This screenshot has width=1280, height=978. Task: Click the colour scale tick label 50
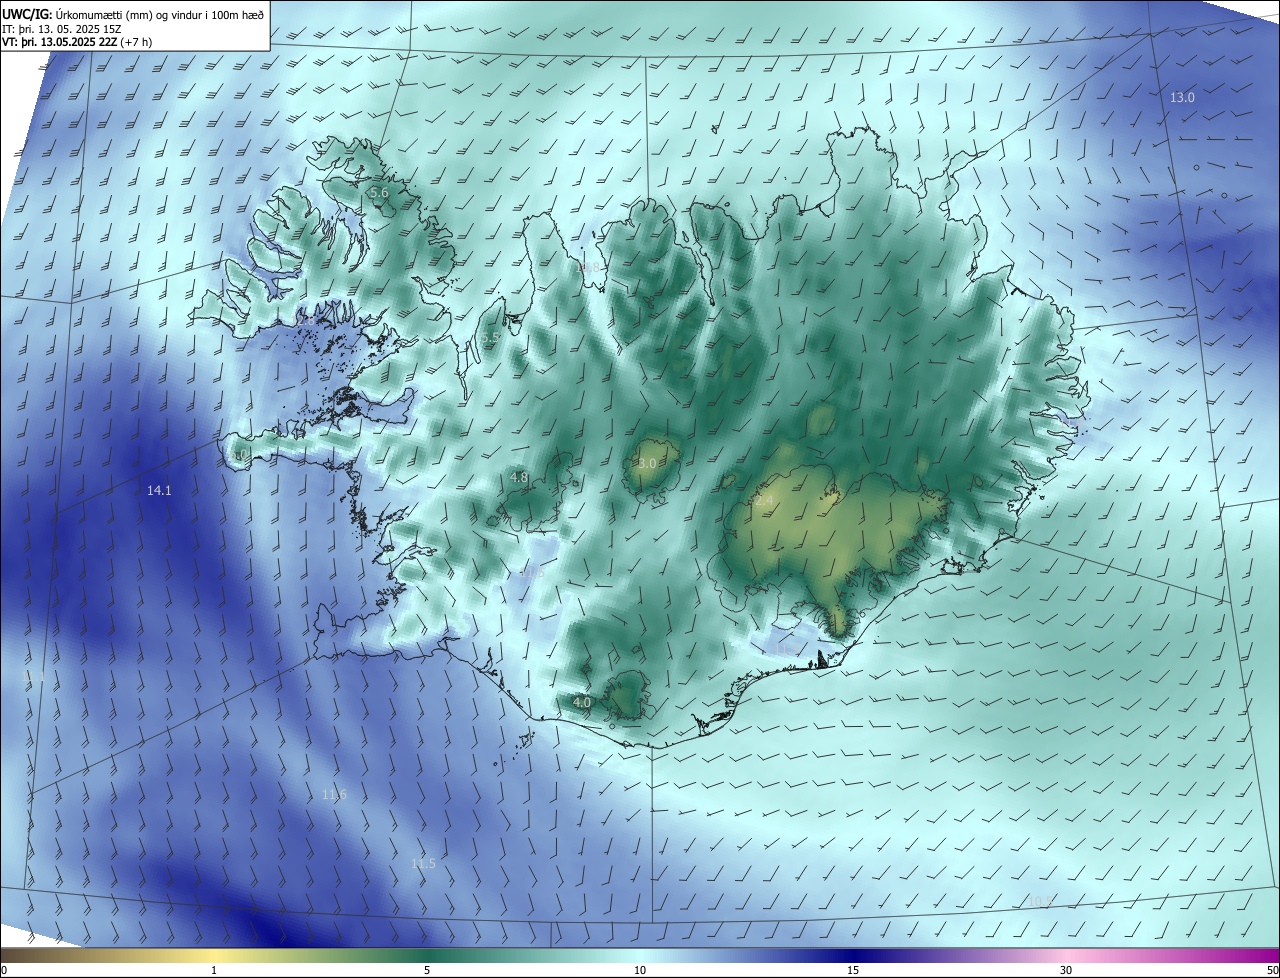pos(1272,970)
